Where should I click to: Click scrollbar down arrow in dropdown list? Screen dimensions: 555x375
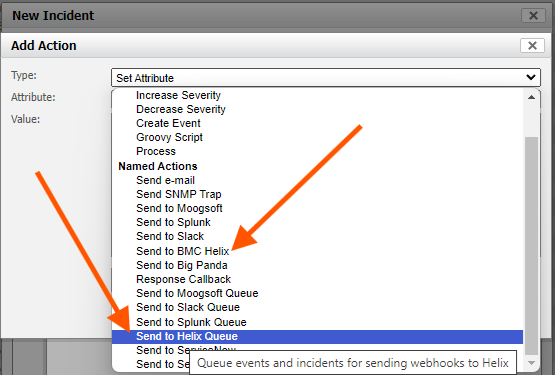(x=531, y=363)
